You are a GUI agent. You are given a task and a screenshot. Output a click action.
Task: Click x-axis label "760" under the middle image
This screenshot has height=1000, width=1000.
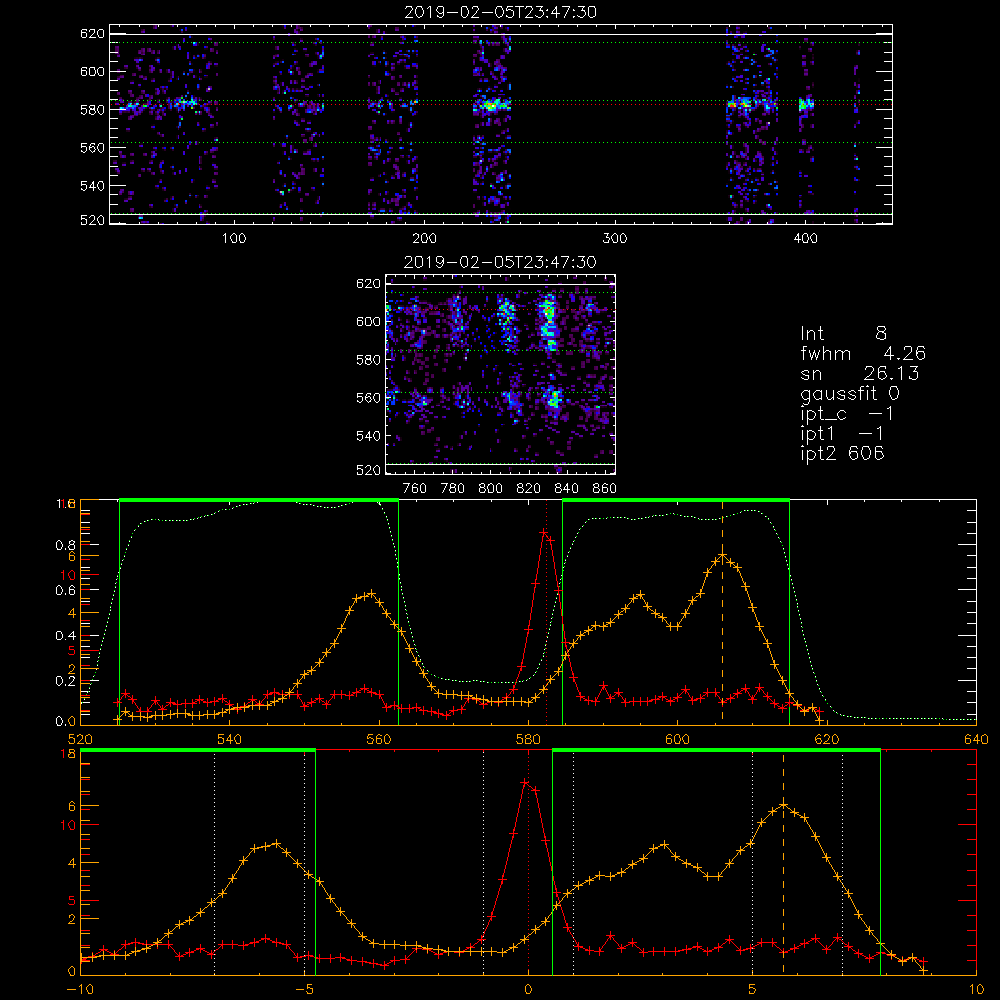pos(415,489)
